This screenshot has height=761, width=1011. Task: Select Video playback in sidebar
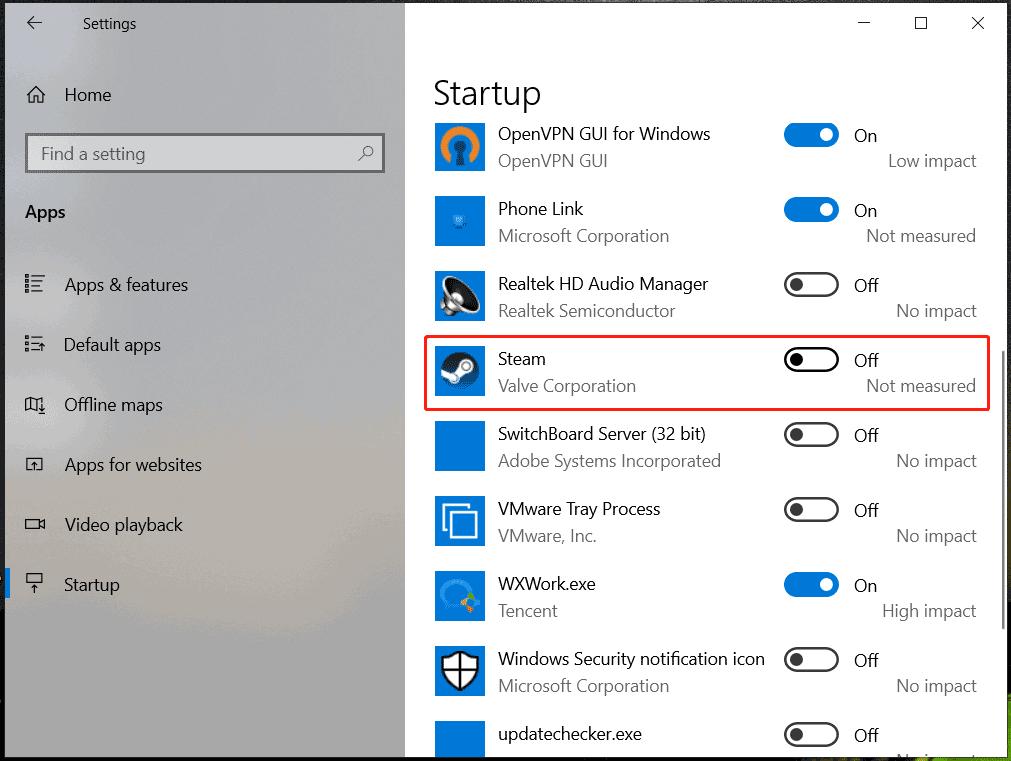(123, 525)
